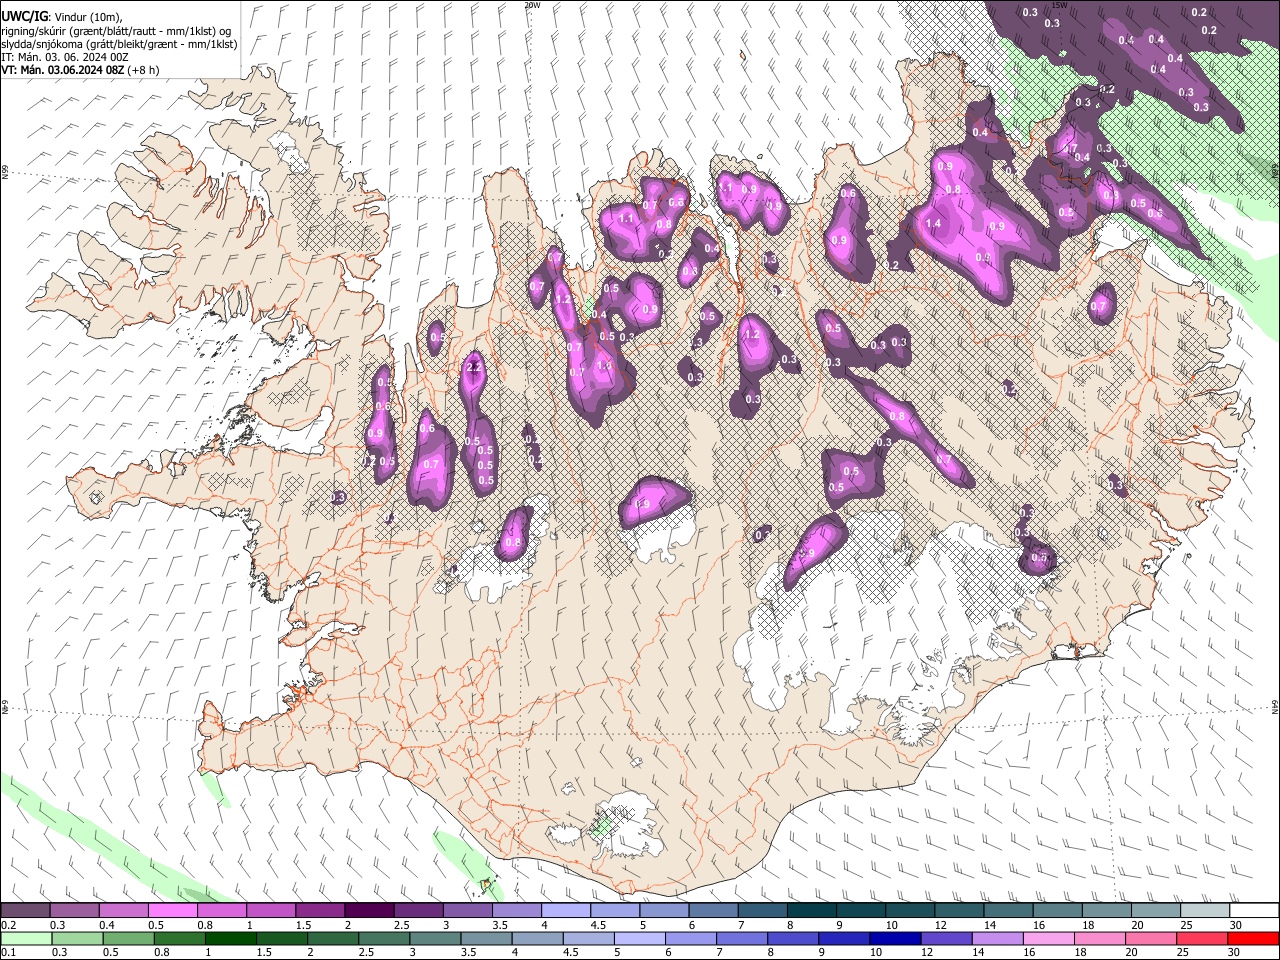1280x960 pixels.
Task: Click the upper legend swatch between 0.2 and 0.3
Action: coord(26,911)
